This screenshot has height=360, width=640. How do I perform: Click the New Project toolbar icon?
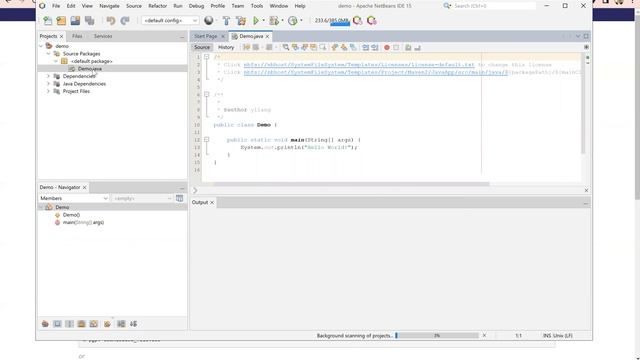[x=61, y=20]
